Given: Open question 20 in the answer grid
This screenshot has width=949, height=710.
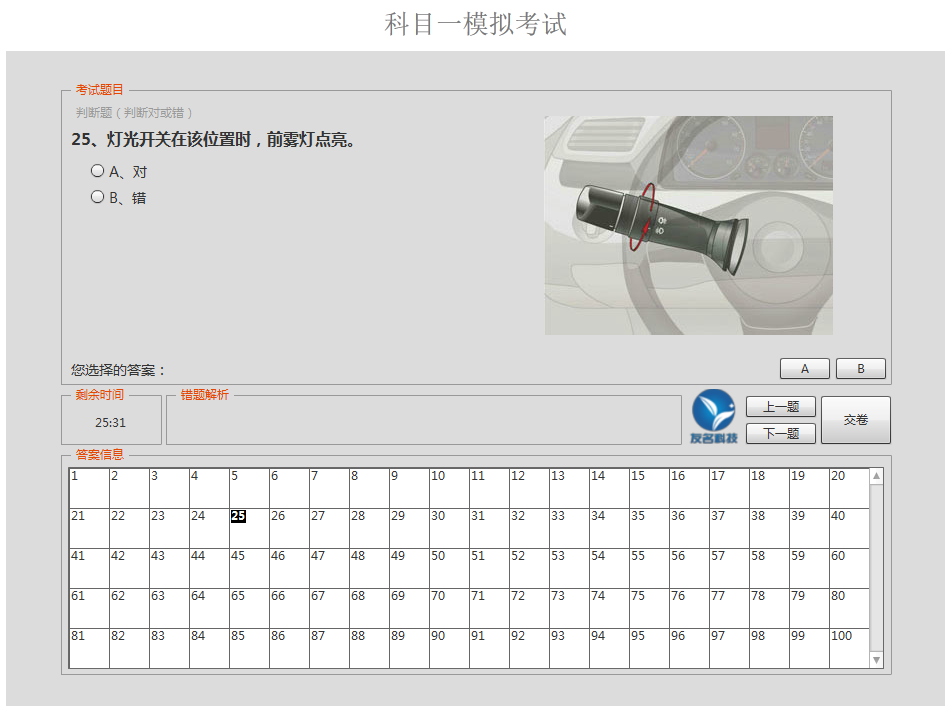Looking at the screenshot, I should tap(848, 487).
